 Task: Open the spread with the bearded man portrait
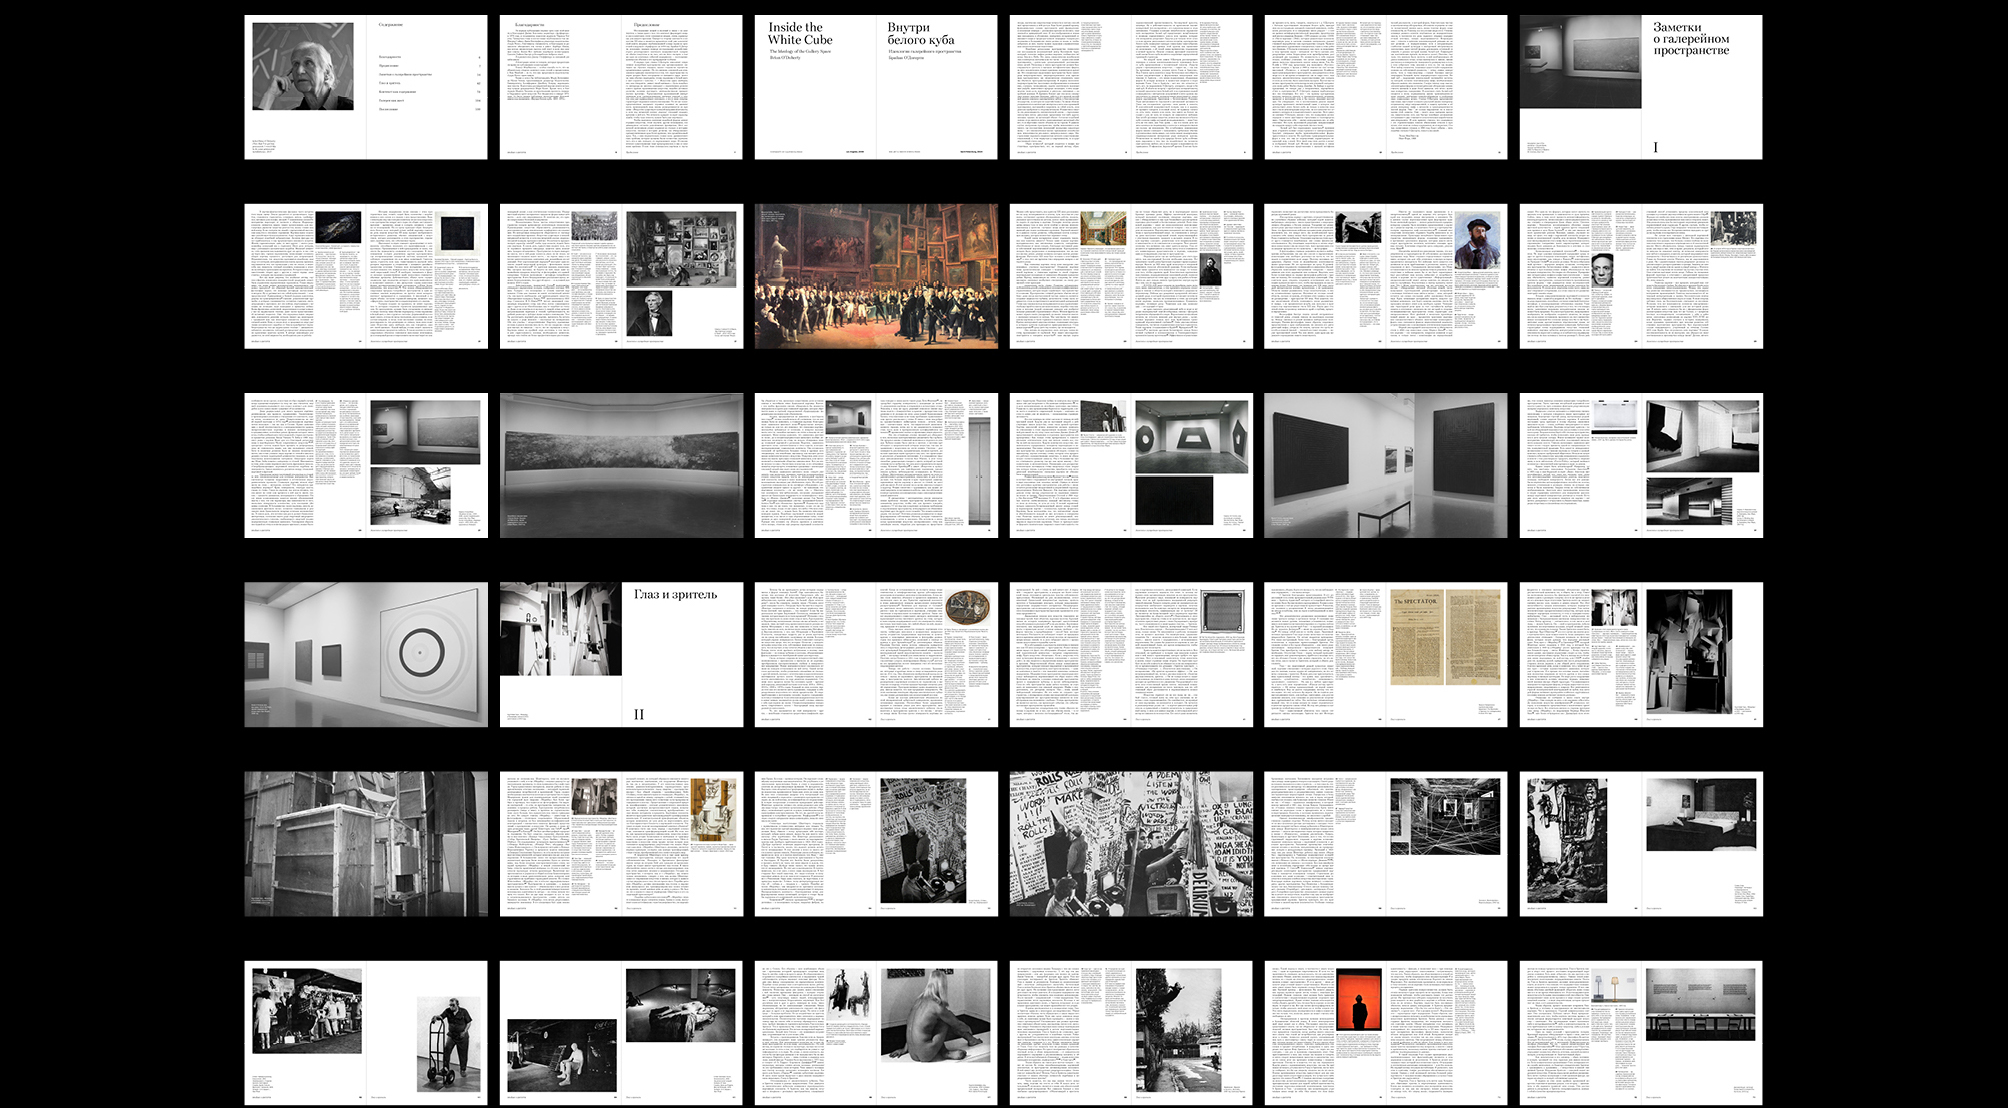[1385, 276]
